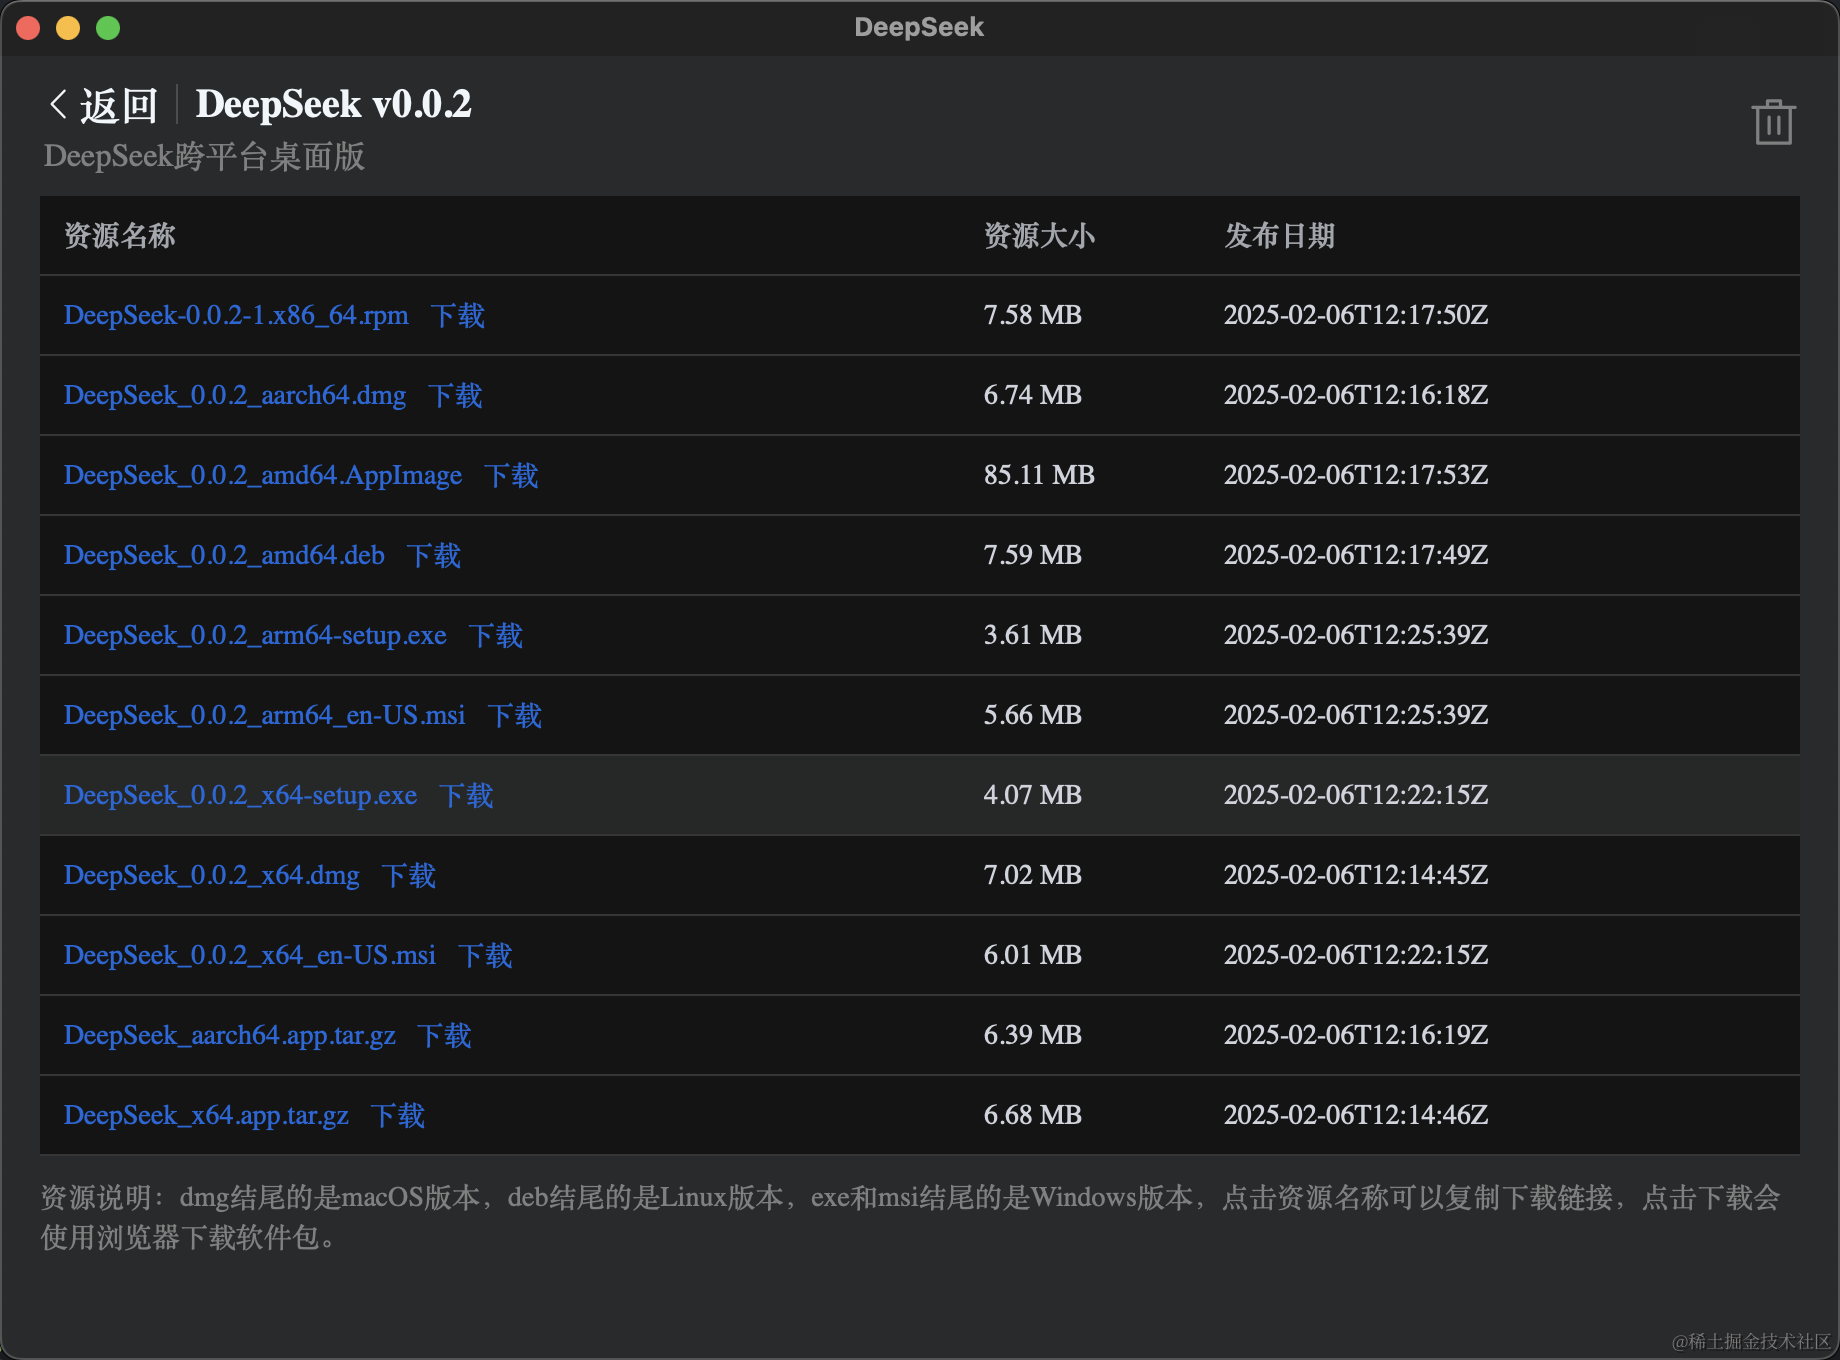Click date 2025-02-06T12:17:53Z
Screen dimensions: 1840x1360
point(1356,475)
